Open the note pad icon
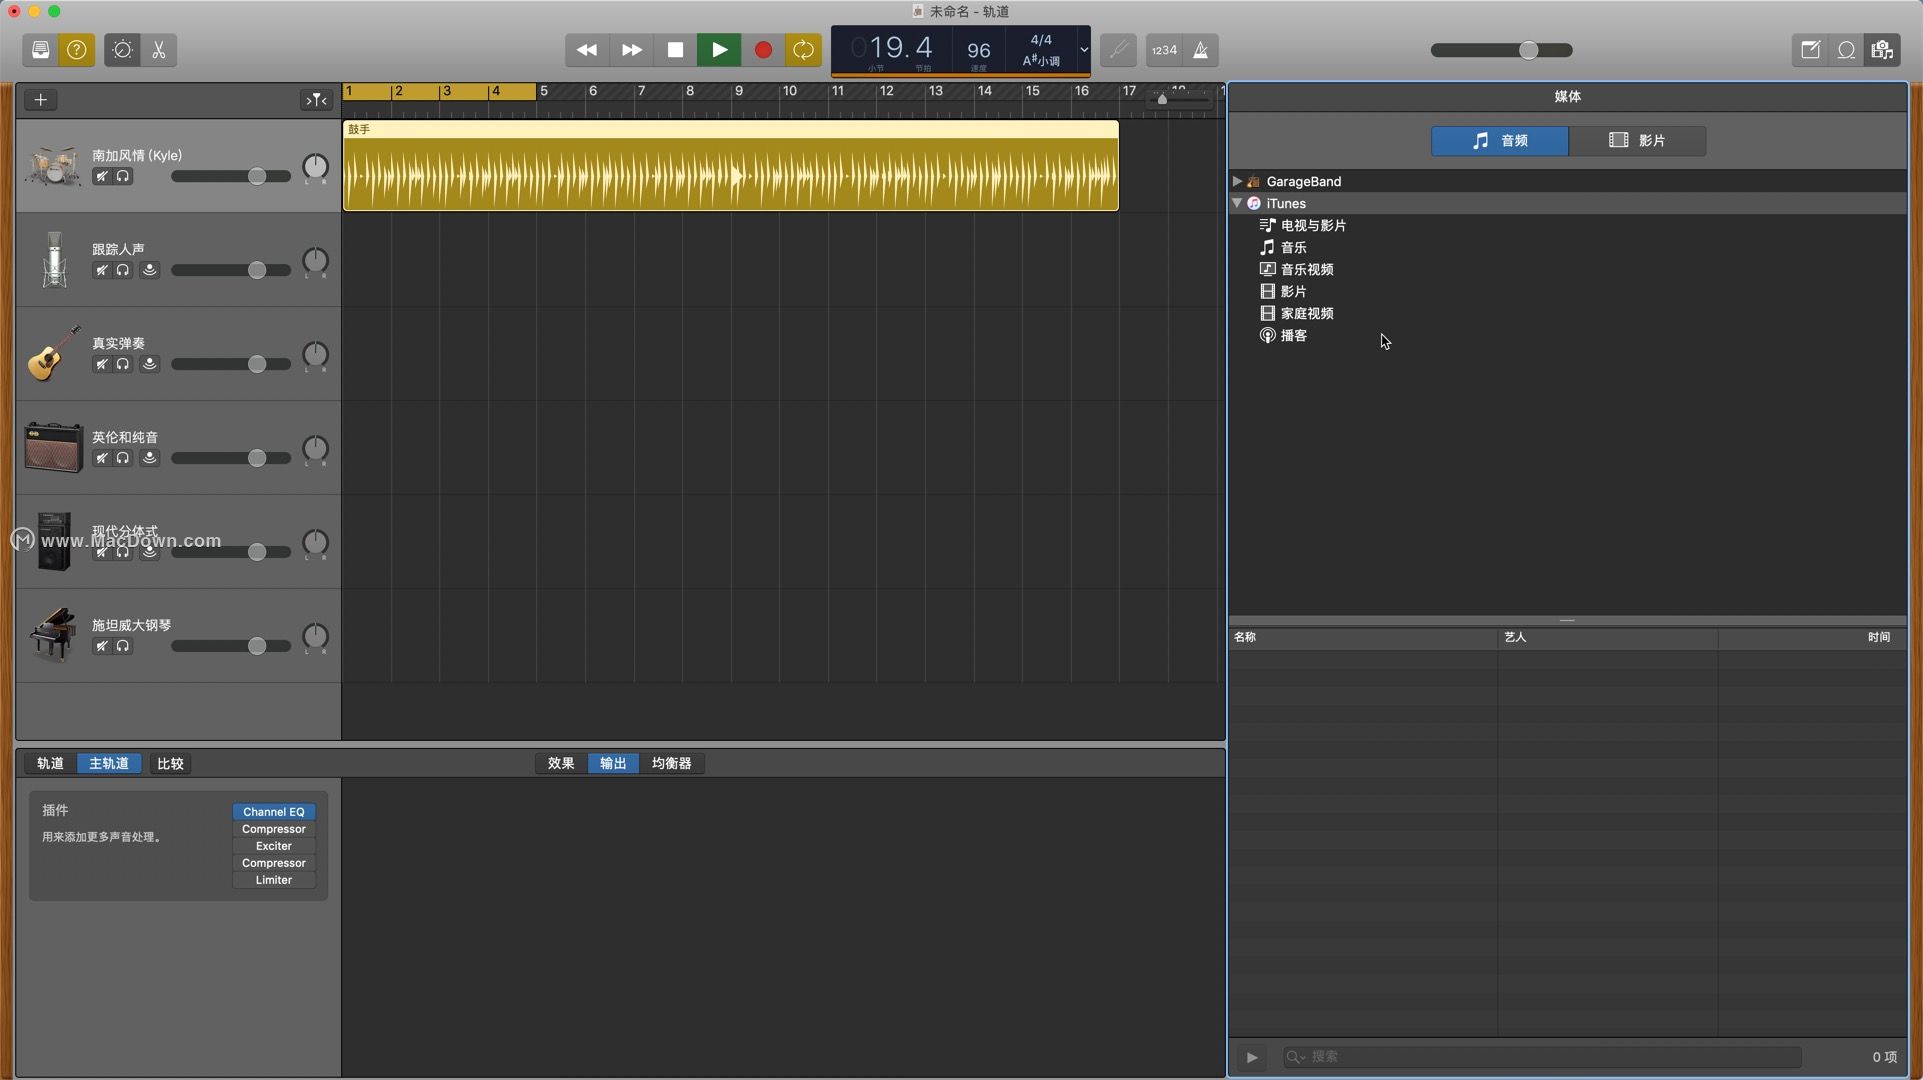 (1809, 50)
